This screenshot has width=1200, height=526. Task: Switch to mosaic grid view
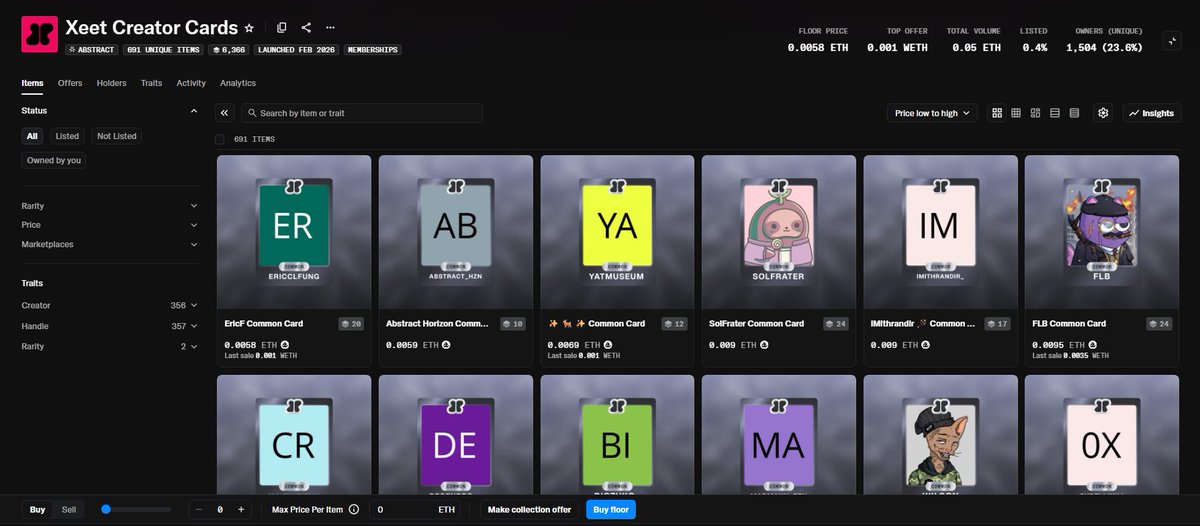pos(1036,113)
